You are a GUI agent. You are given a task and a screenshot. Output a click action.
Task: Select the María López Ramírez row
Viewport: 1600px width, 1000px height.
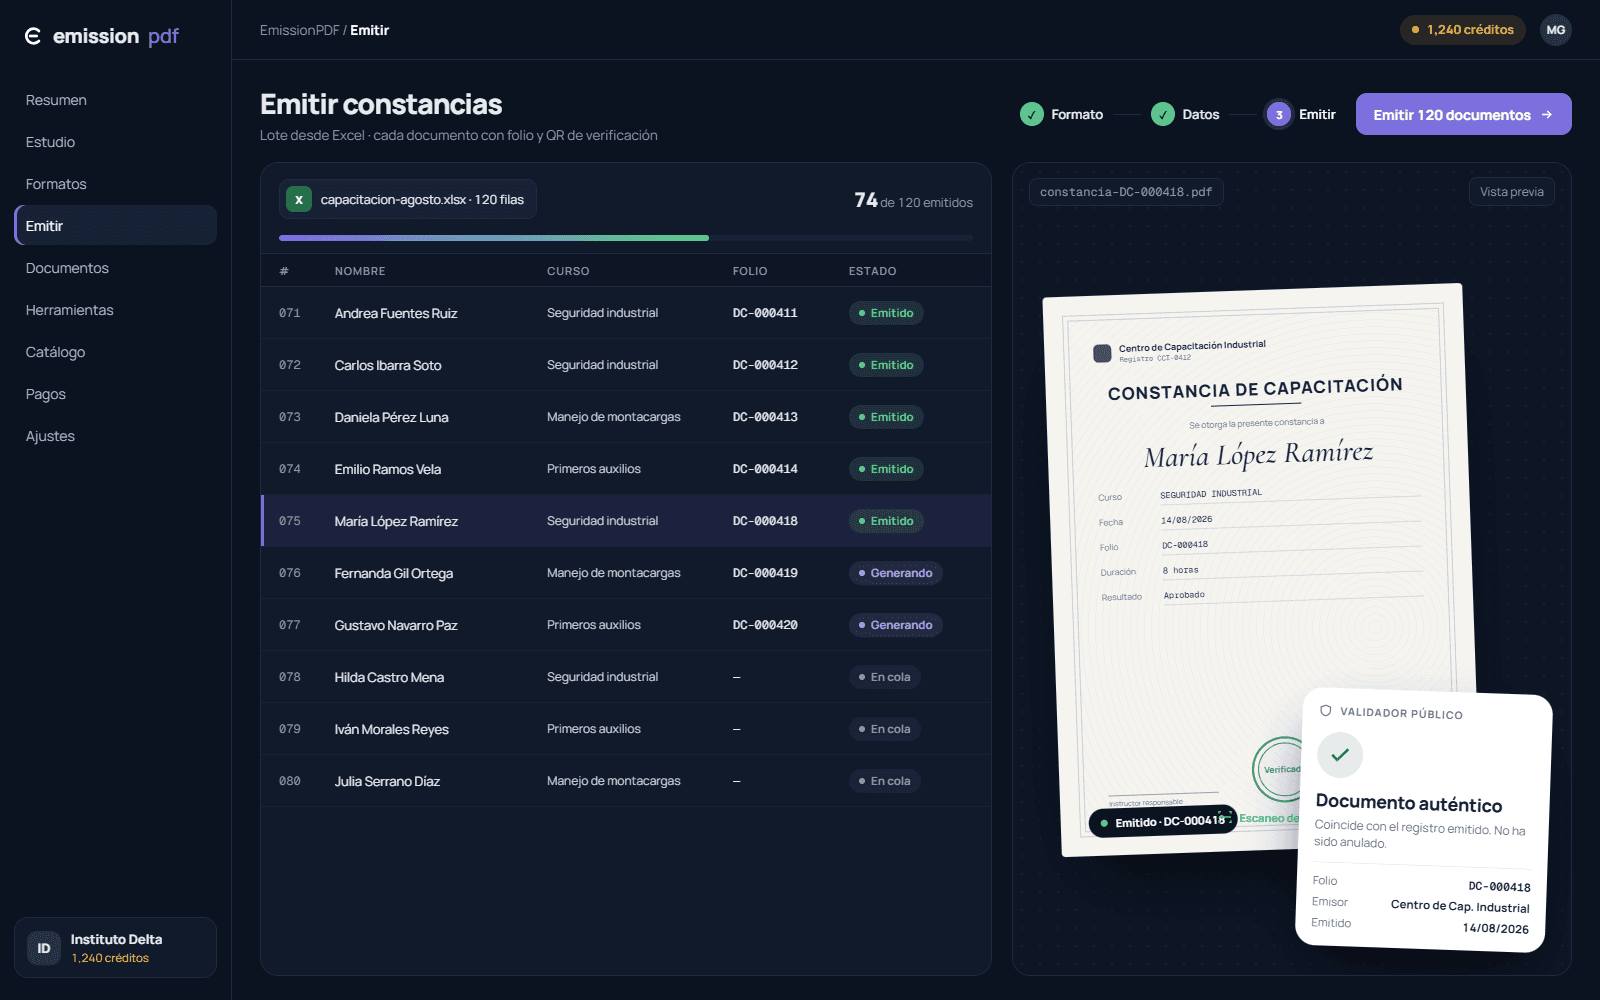pos(626,521)
